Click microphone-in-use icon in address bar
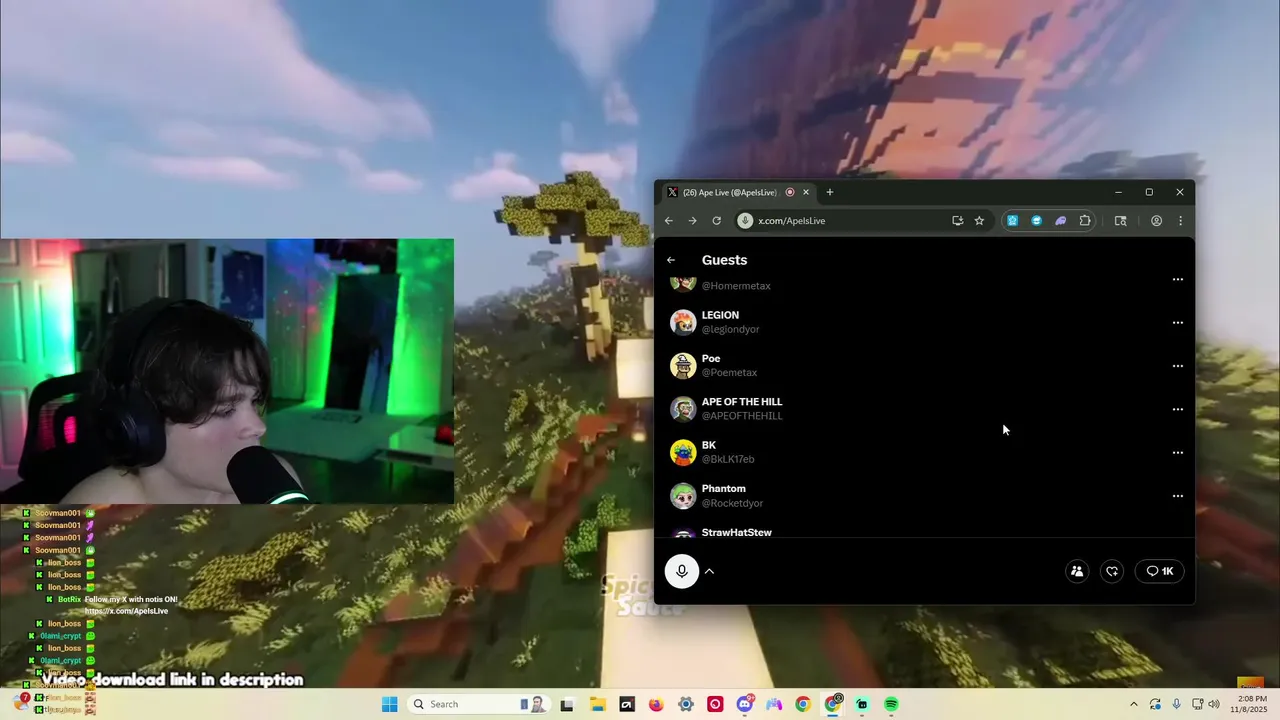 [x=745, y=221]
